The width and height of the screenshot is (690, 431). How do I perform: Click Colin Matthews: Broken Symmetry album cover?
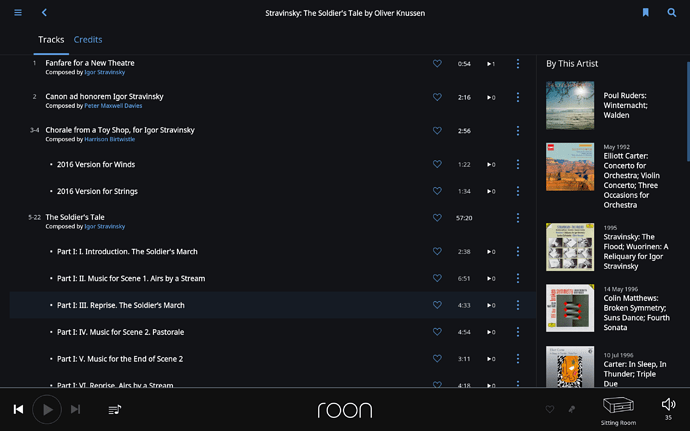coord(570,308)
